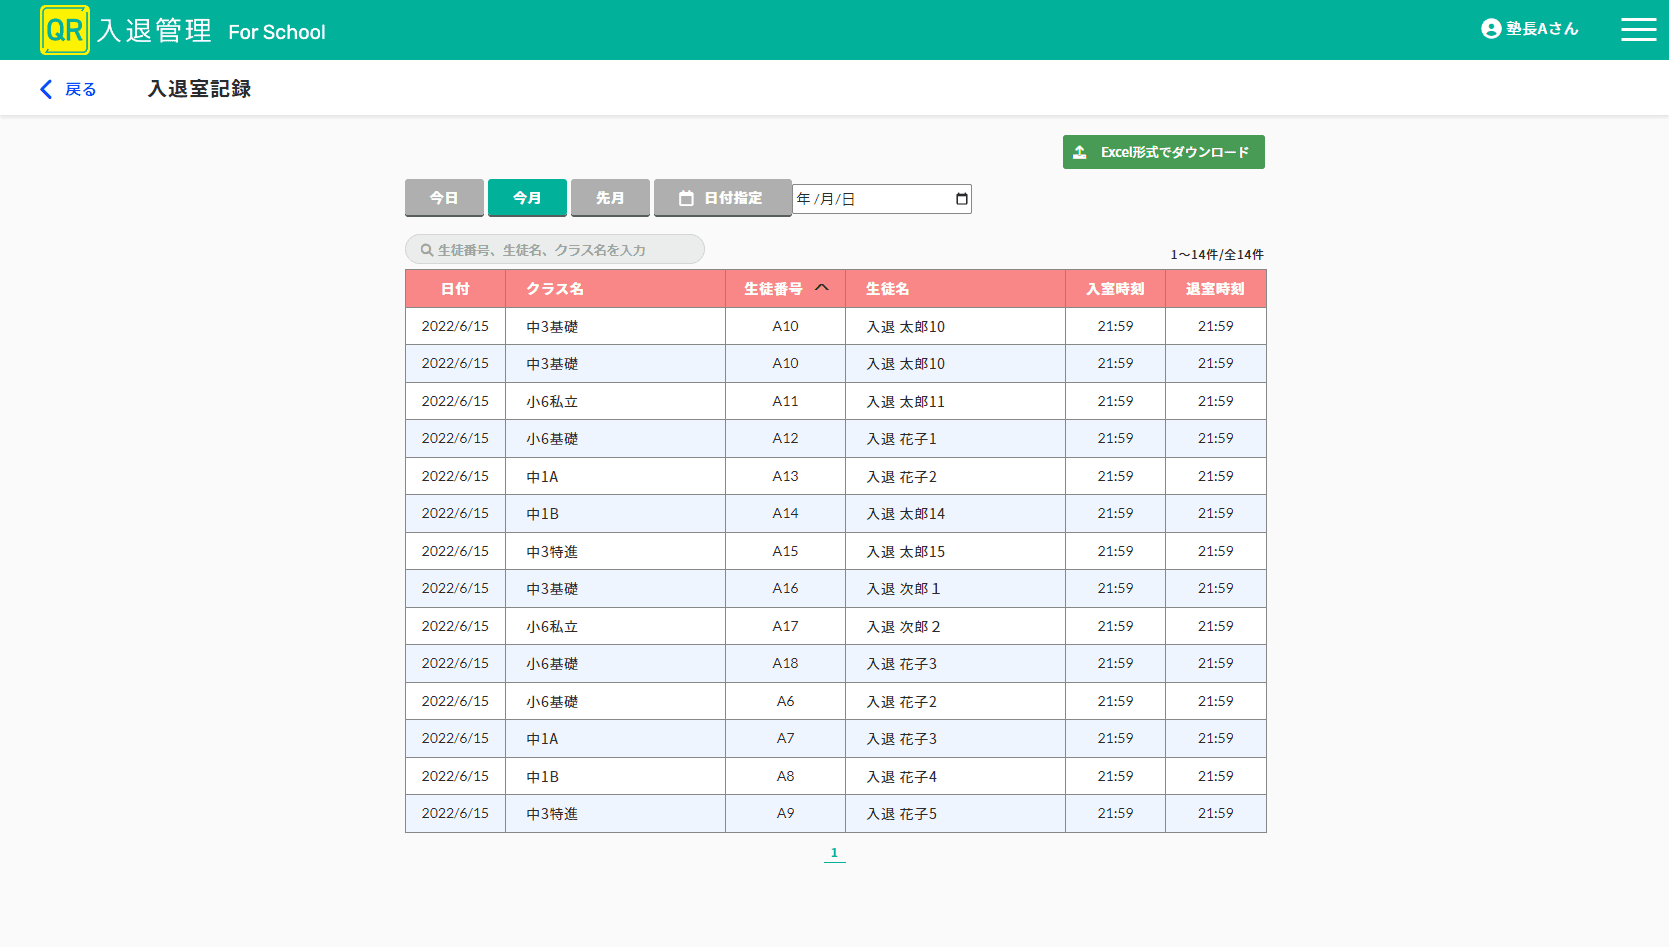Download records with Excel形式でダウンロード button
Screen dimensions: 1669x947
[x=1163, y=152]
